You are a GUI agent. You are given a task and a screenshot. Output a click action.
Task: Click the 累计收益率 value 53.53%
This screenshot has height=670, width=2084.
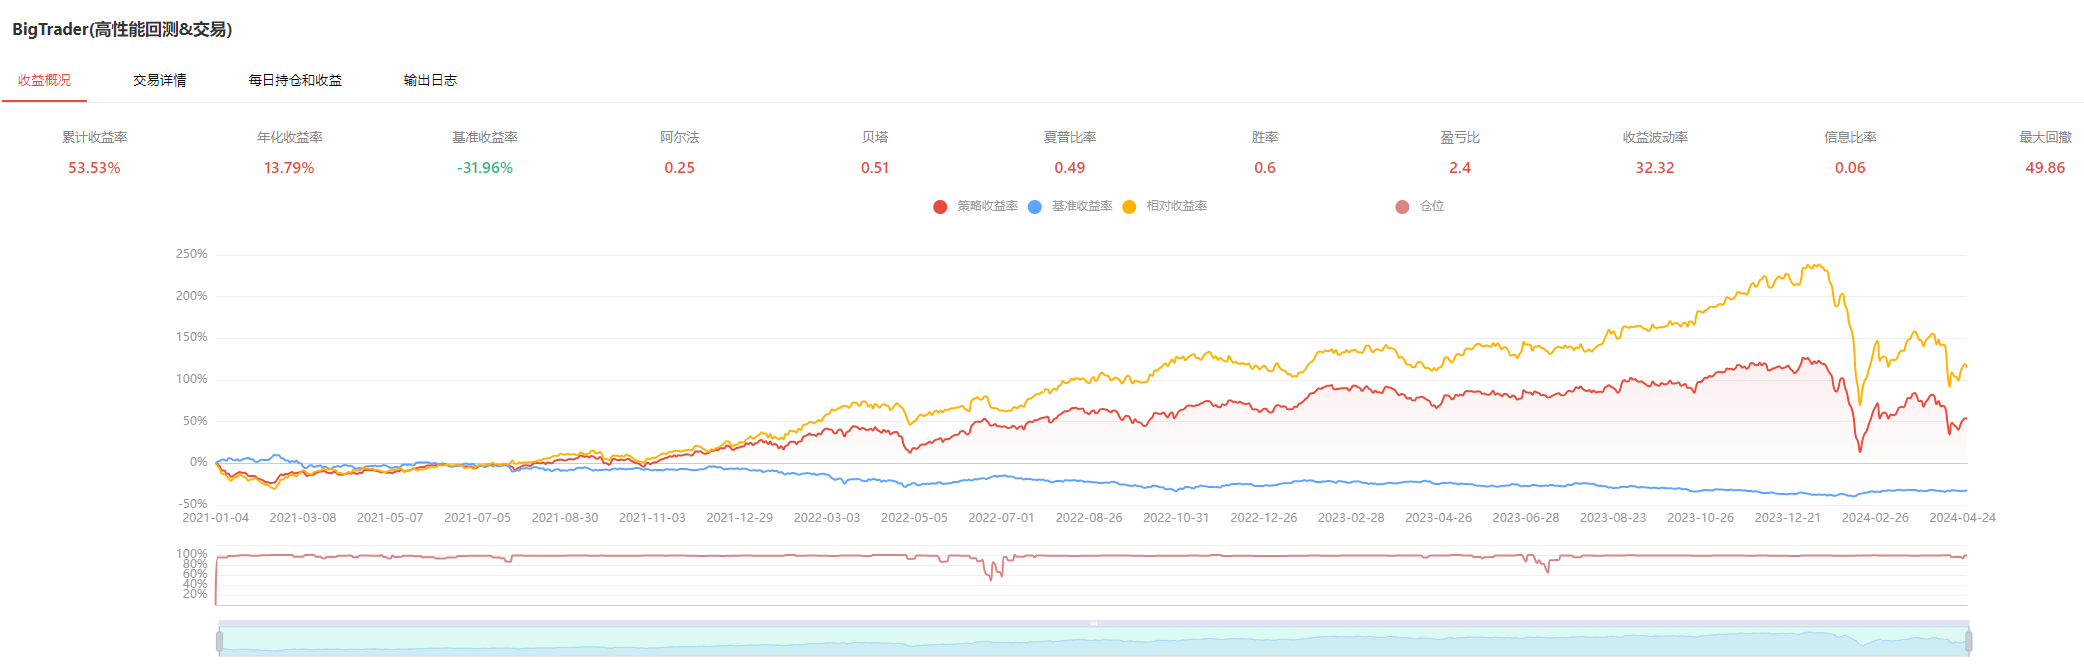[x=94, y=168]
